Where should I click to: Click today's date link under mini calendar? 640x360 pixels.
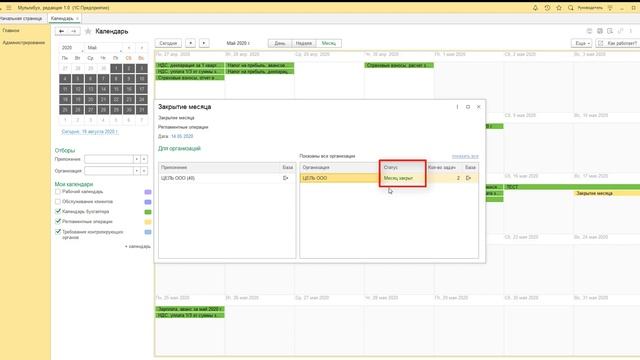[x=90, y=132]
